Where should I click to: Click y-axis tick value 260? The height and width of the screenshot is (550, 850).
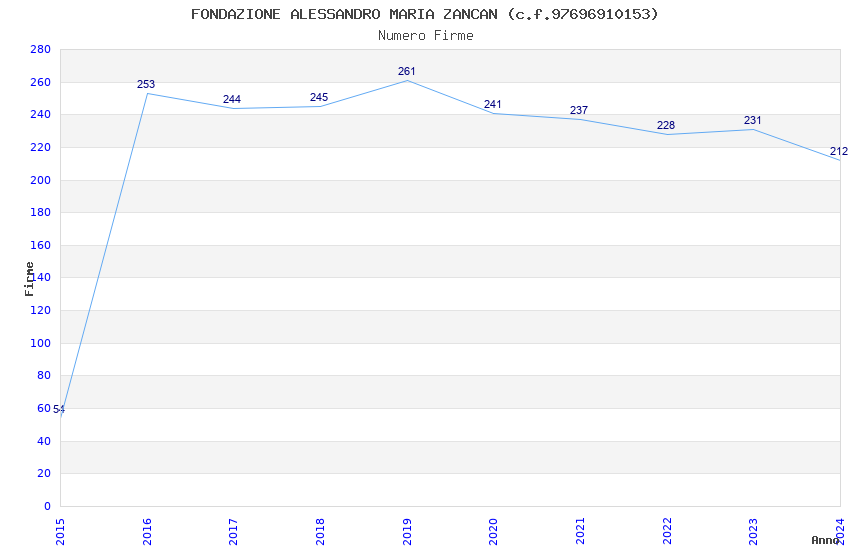pos(41,82)
